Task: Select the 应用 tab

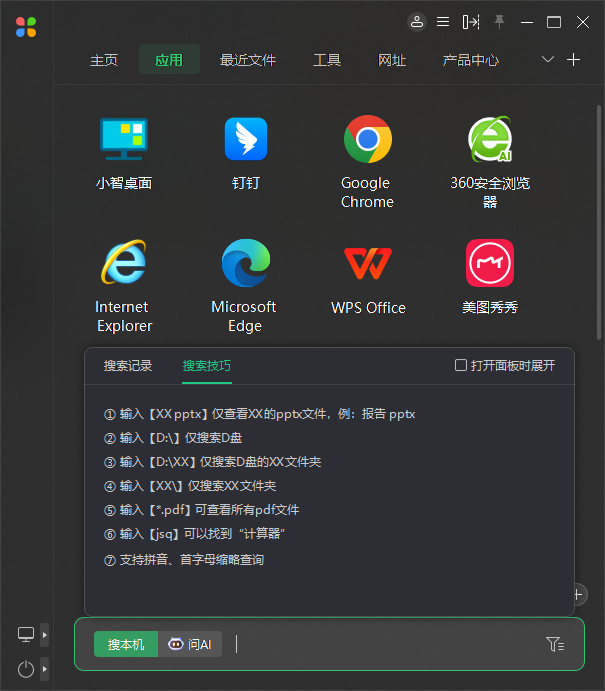Action: pyautogui.click(x=169, y=59)
